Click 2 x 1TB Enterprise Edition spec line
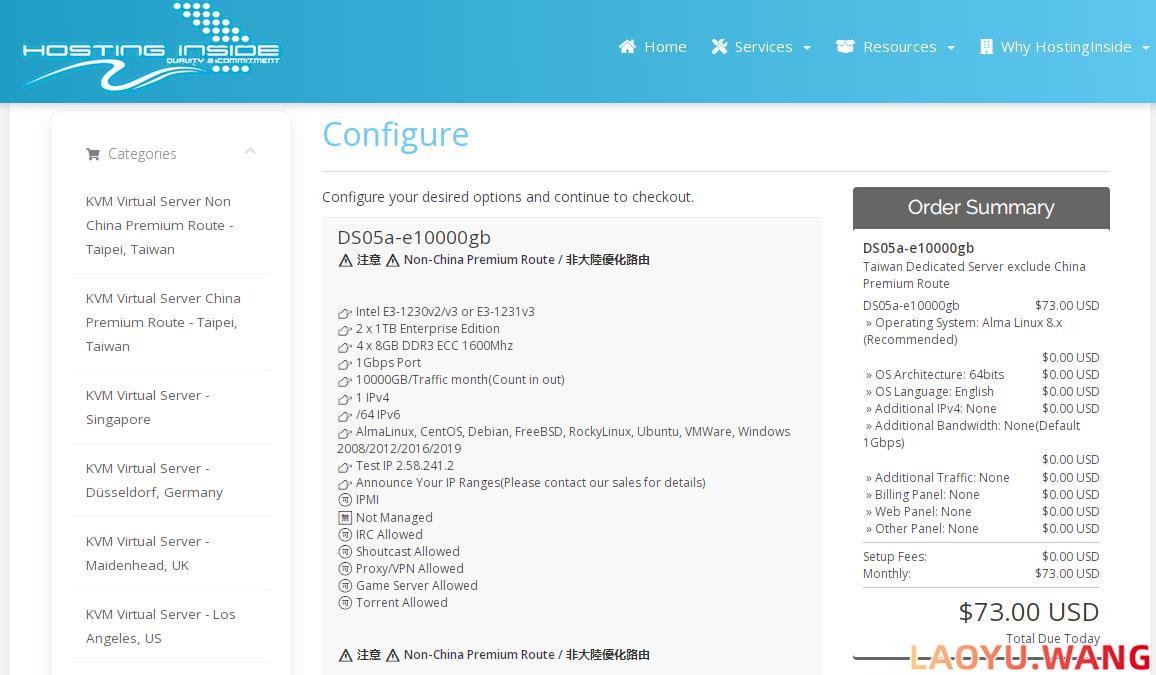The height and width of the screenshot is (675, 1156). [x=428, y=329]
